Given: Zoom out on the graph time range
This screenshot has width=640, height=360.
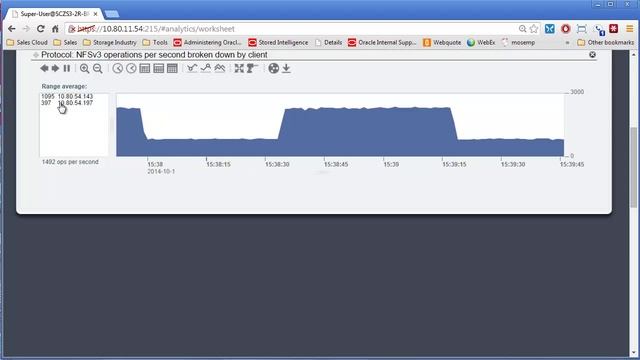Looking at the screenshot, I should [x=98, y=69].
